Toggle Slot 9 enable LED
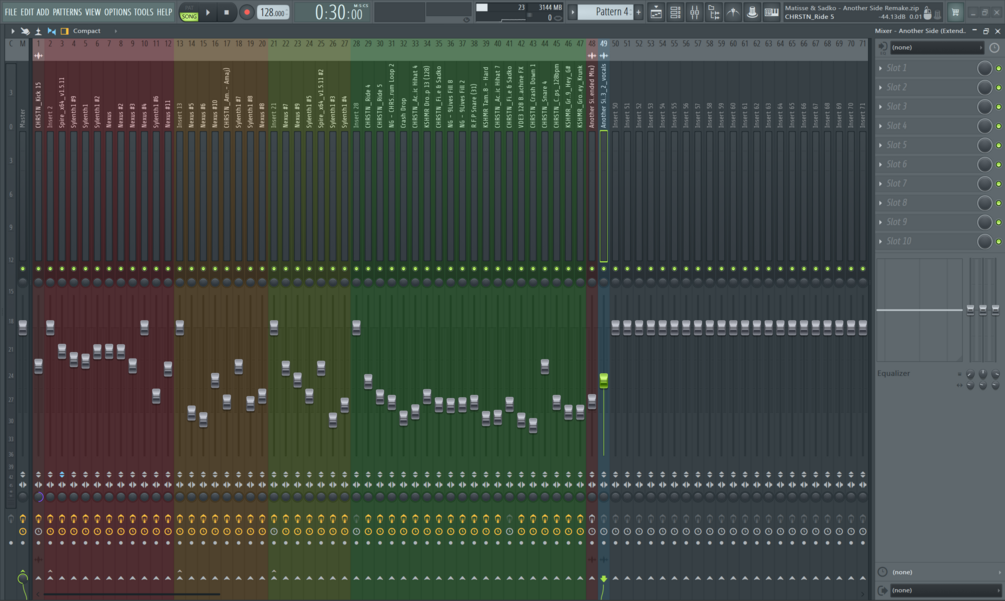1005x601 pixels. (998, 222)
